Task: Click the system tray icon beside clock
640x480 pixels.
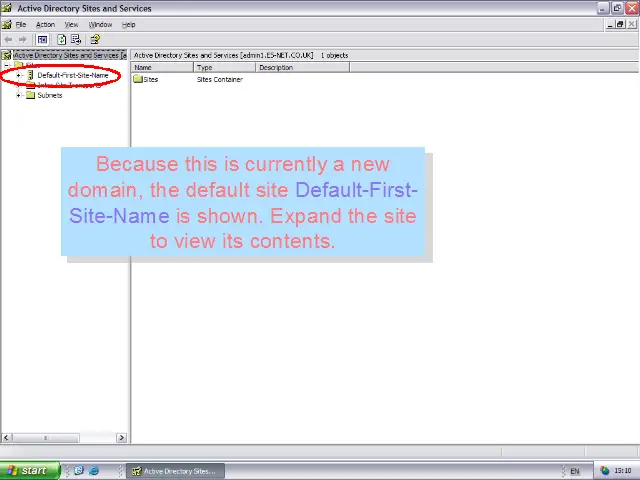Action: (604, 471)
